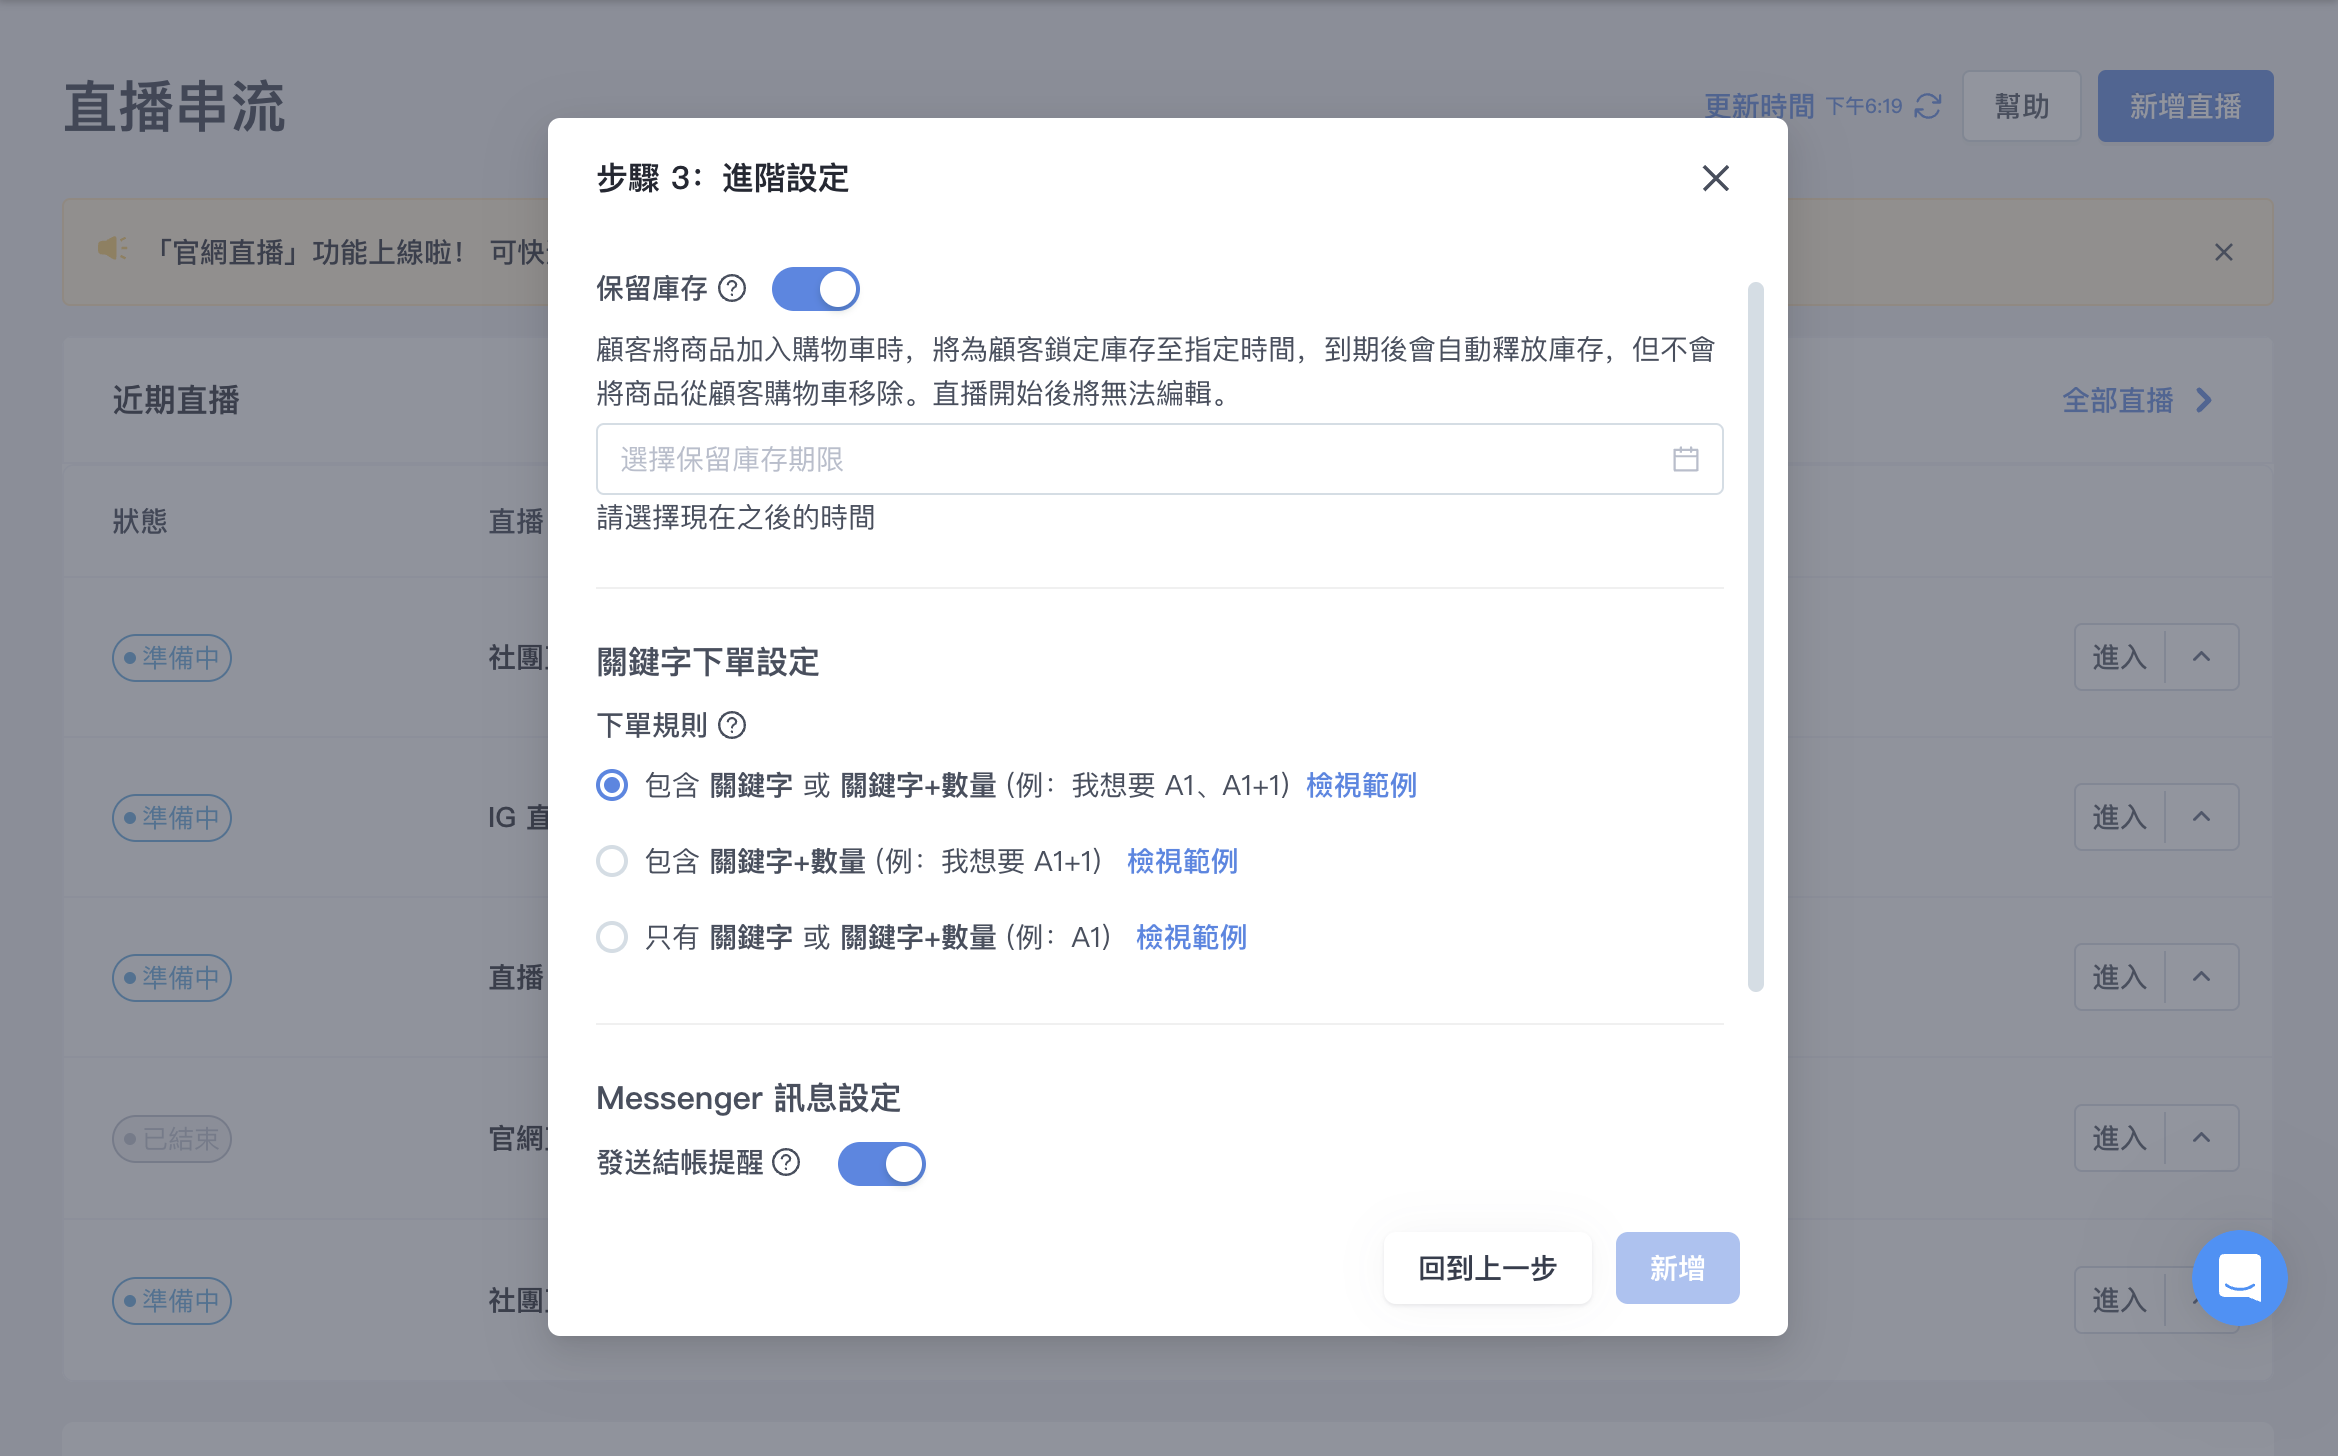Select 包含 關鍵字+數量 (我想要 A1+1) radio
This screenshot has width=2338, height=1456.
pos(612,861)
